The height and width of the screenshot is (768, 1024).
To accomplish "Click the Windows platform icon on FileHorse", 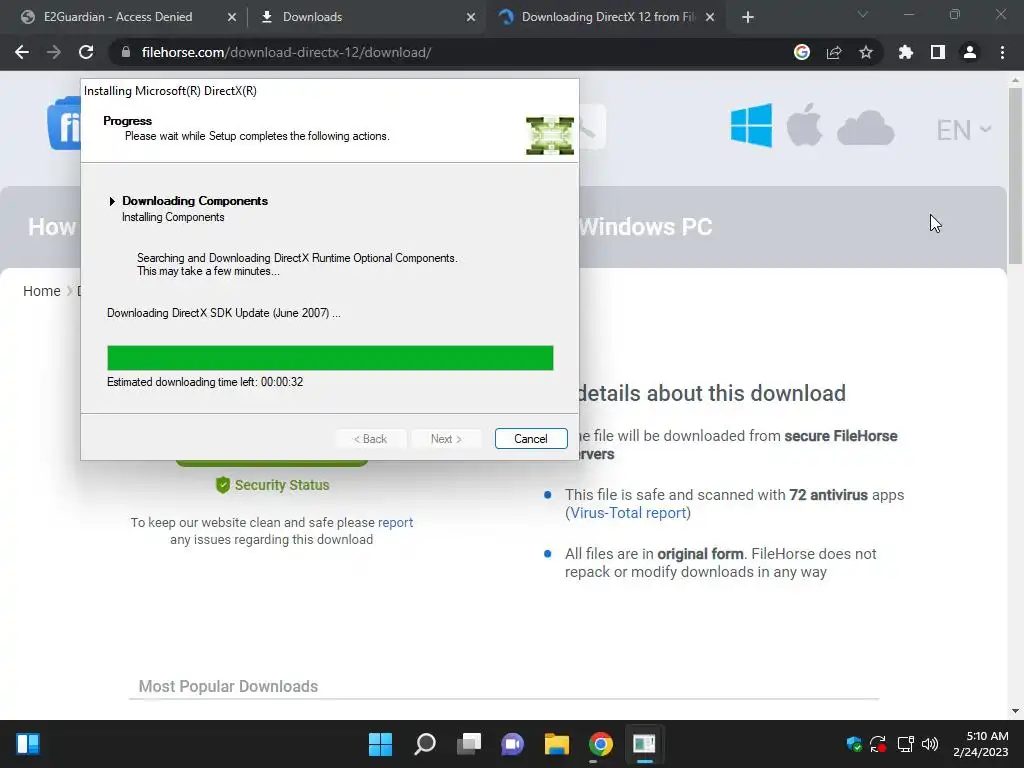I will (x=751, y=125).
